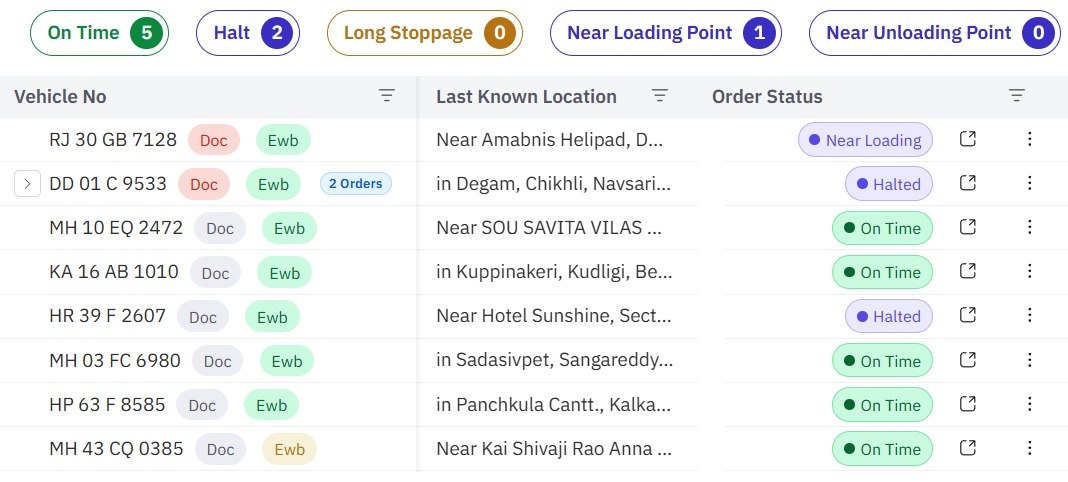Click the Ewb badge for RJ 30 GB 7128
1068x482 pixels.
(283, 140)
